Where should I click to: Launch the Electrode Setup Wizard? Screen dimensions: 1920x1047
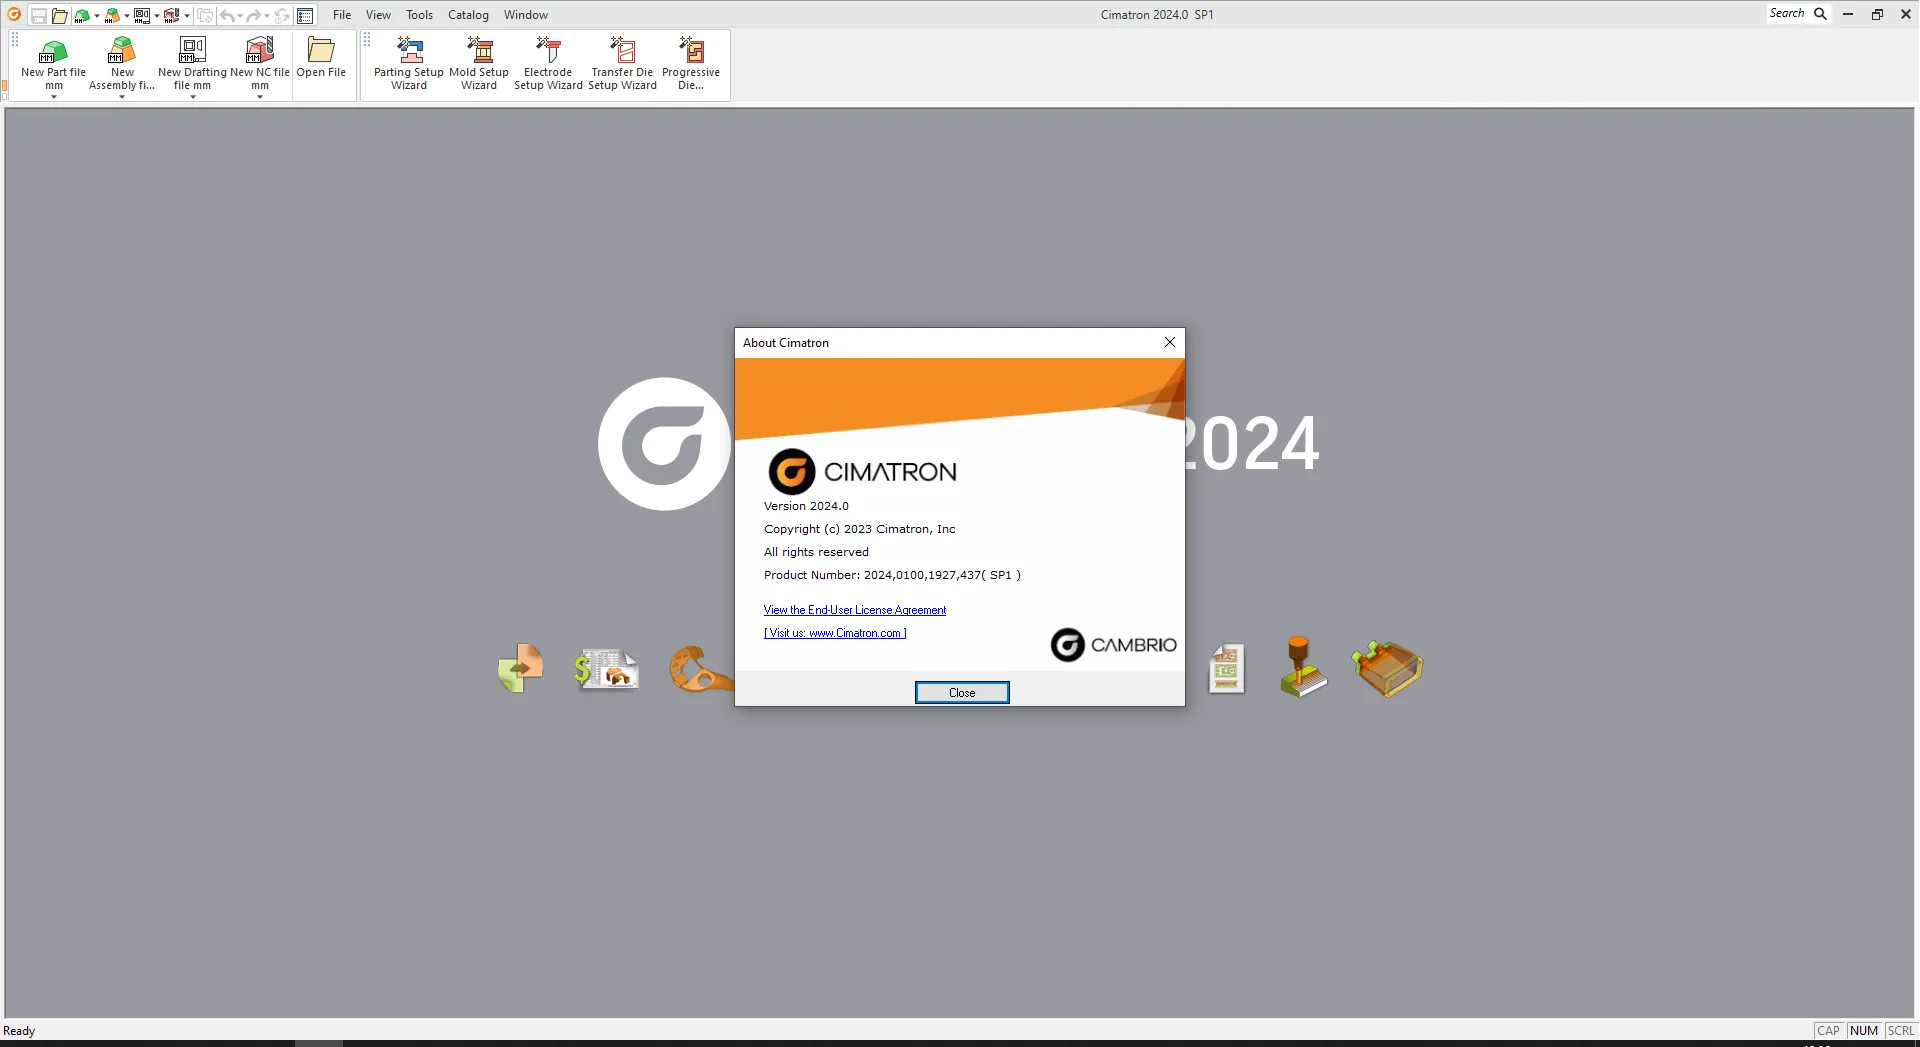click(548, 63)
